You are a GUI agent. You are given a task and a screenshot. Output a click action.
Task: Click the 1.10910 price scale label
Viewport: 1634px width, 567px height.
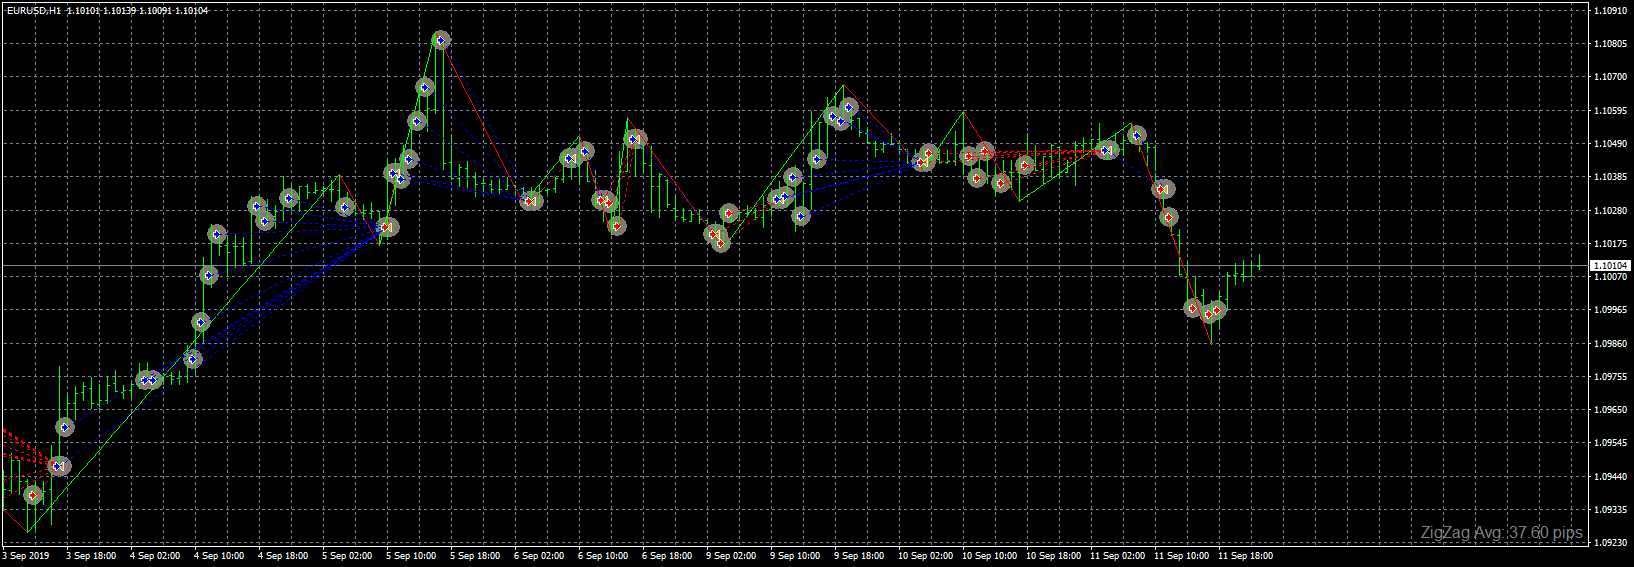(1608, 11)
